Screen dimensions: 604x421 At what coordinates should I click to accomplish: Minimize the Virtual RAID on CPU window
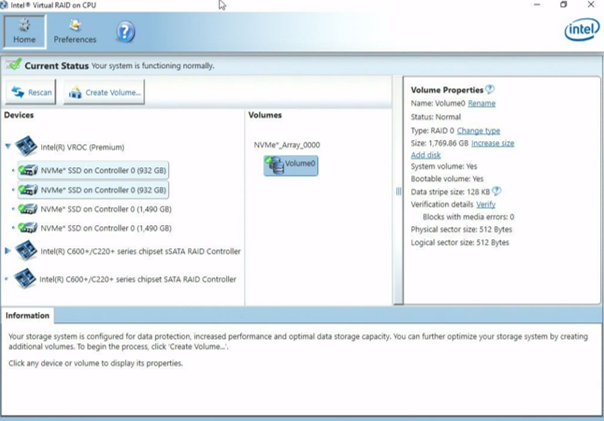click(537, 5)
